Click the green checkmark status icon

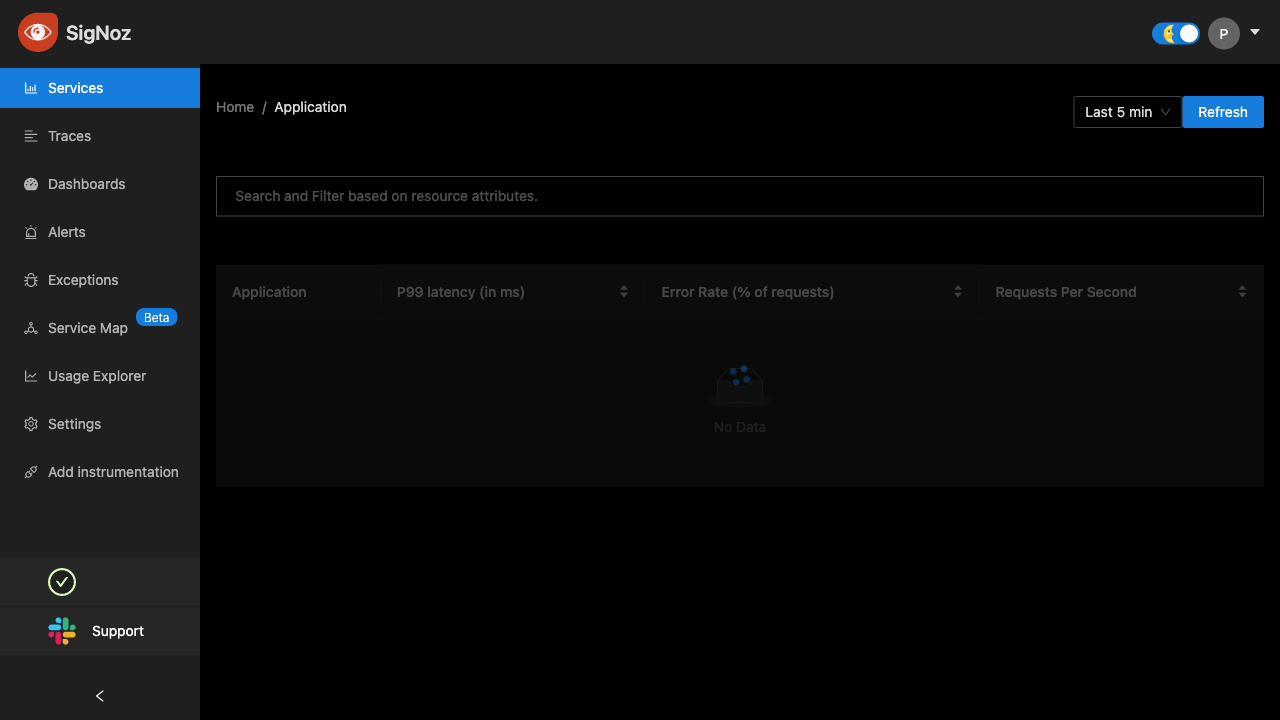(x=62, y=582)
